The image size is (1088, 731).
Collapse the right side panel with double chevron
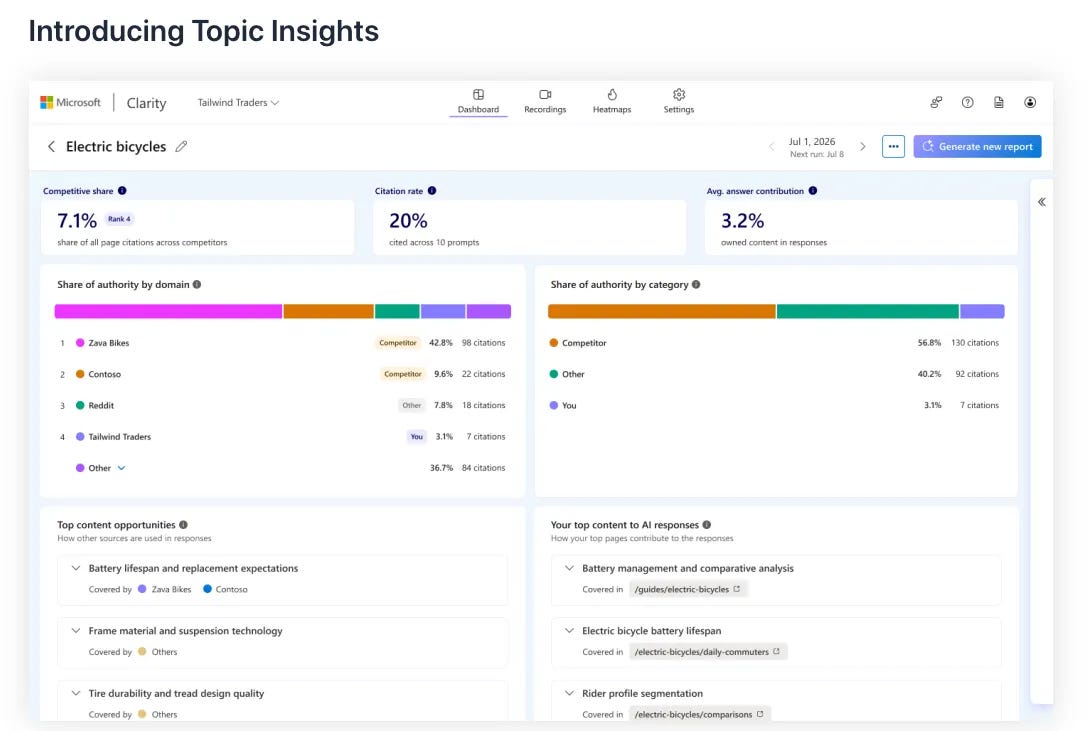(1042, 202)
